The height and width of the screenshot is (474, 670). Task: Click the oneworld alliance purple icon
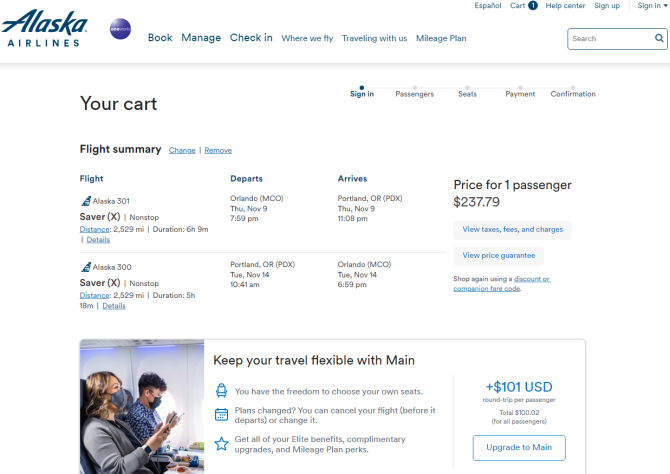[x=120, y=29]
